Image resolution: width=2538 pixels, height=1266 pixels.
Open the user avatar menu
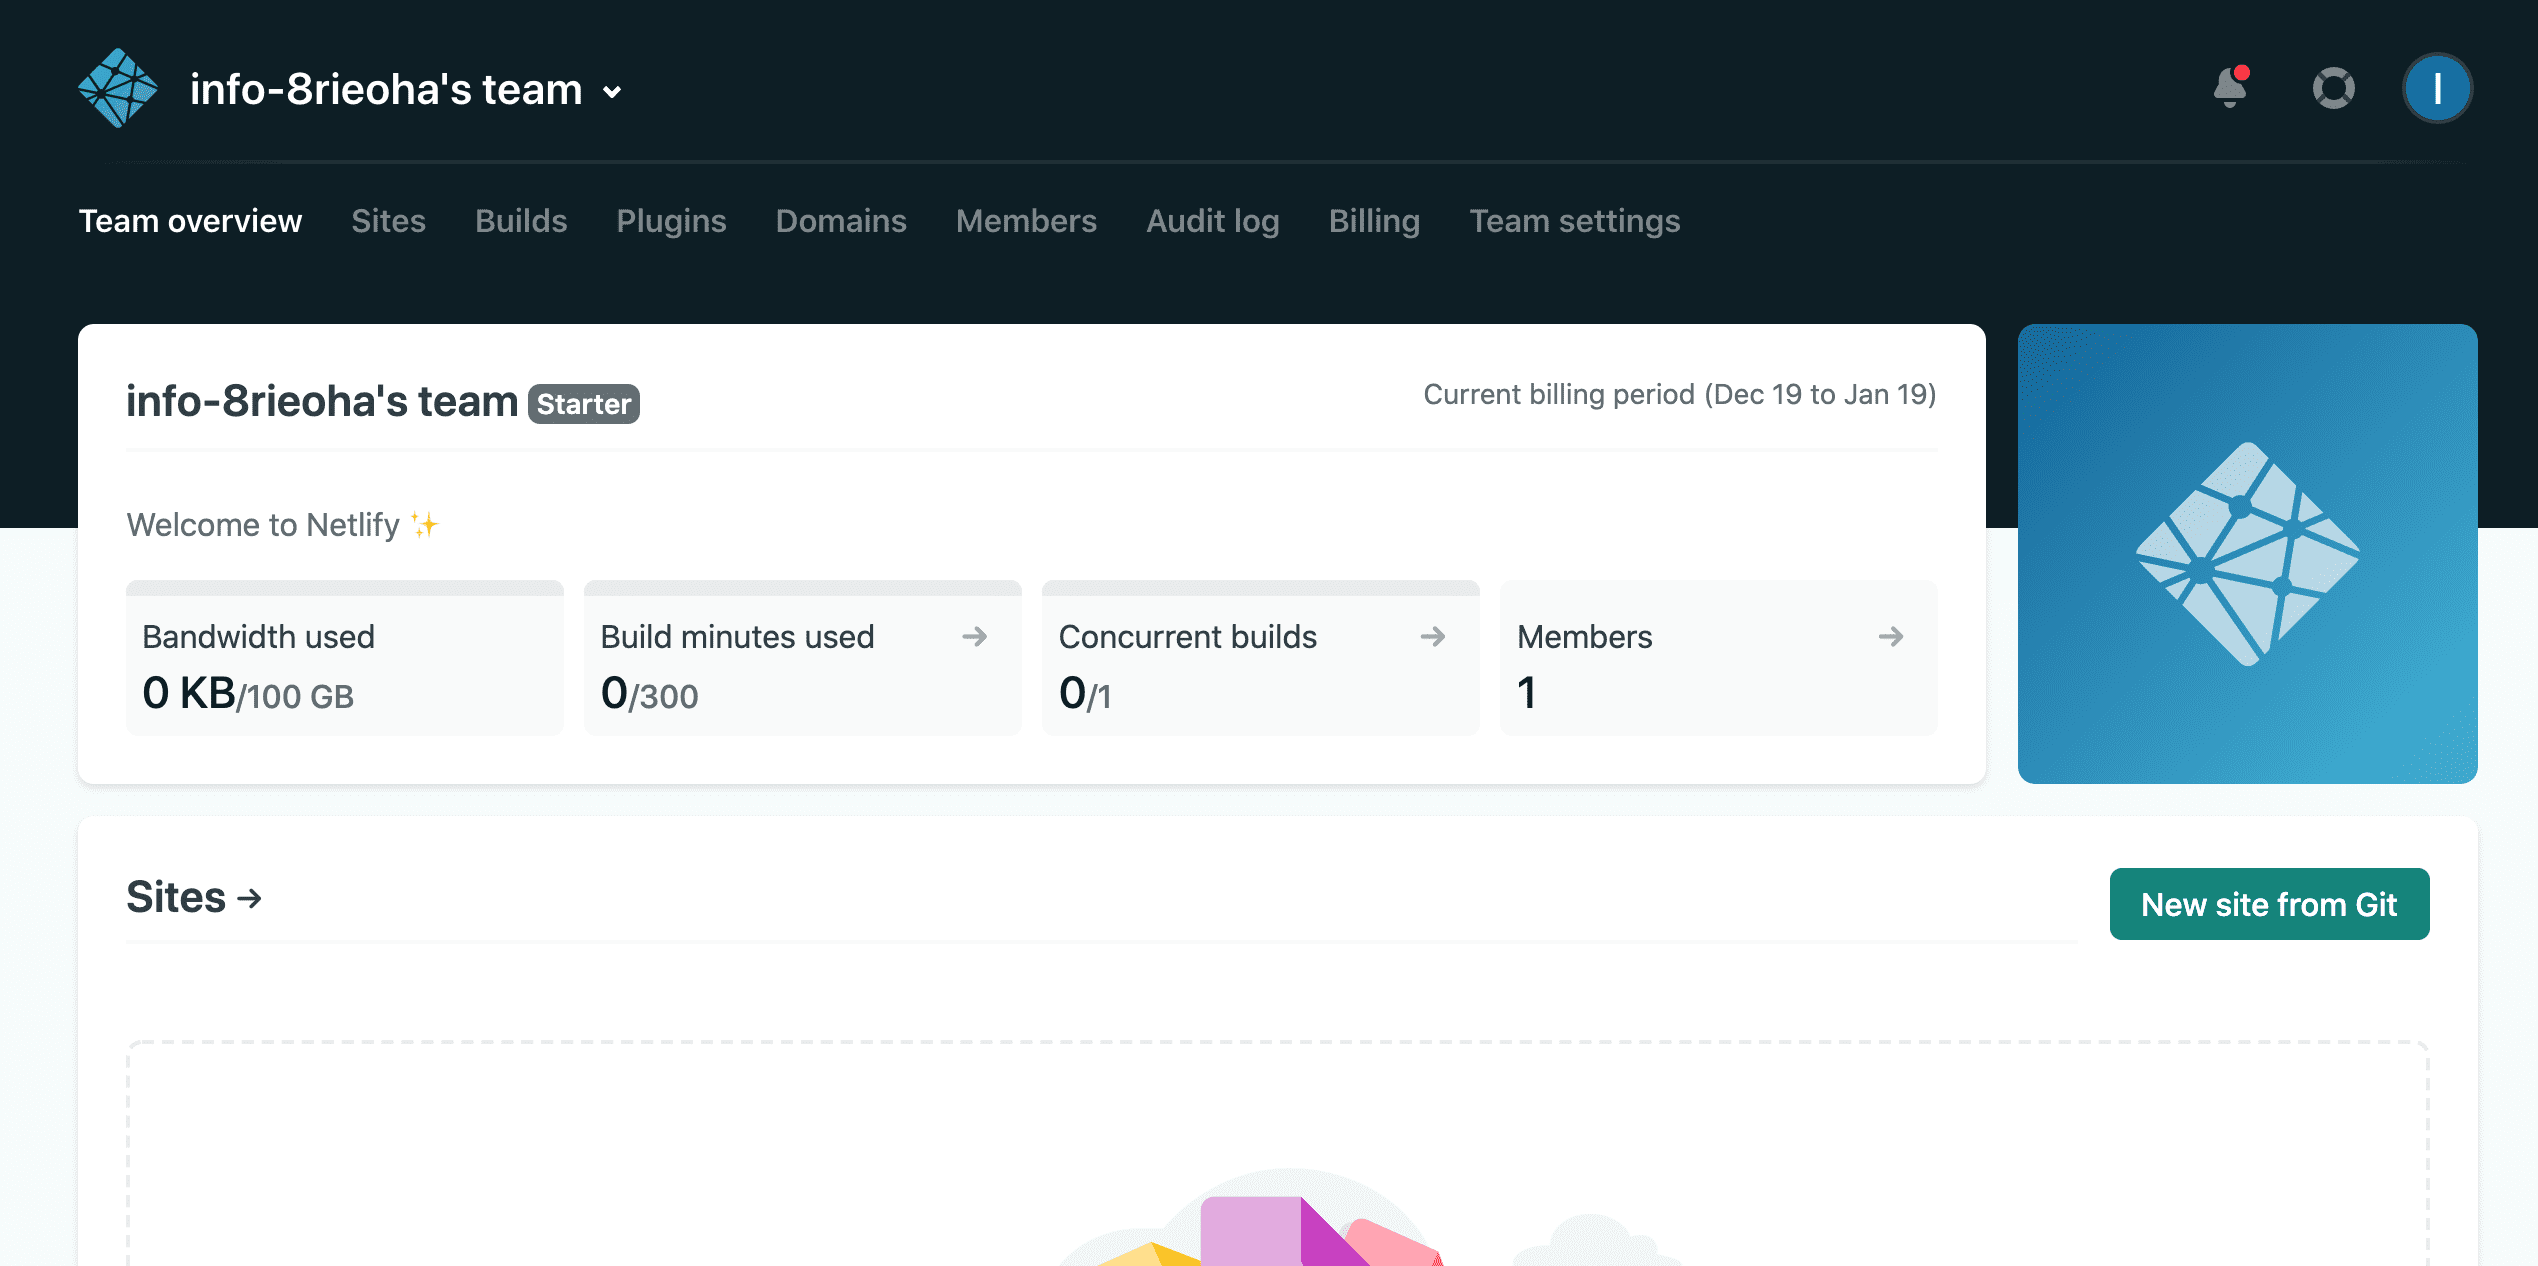pyautogui.click(x=2437, y=88)
